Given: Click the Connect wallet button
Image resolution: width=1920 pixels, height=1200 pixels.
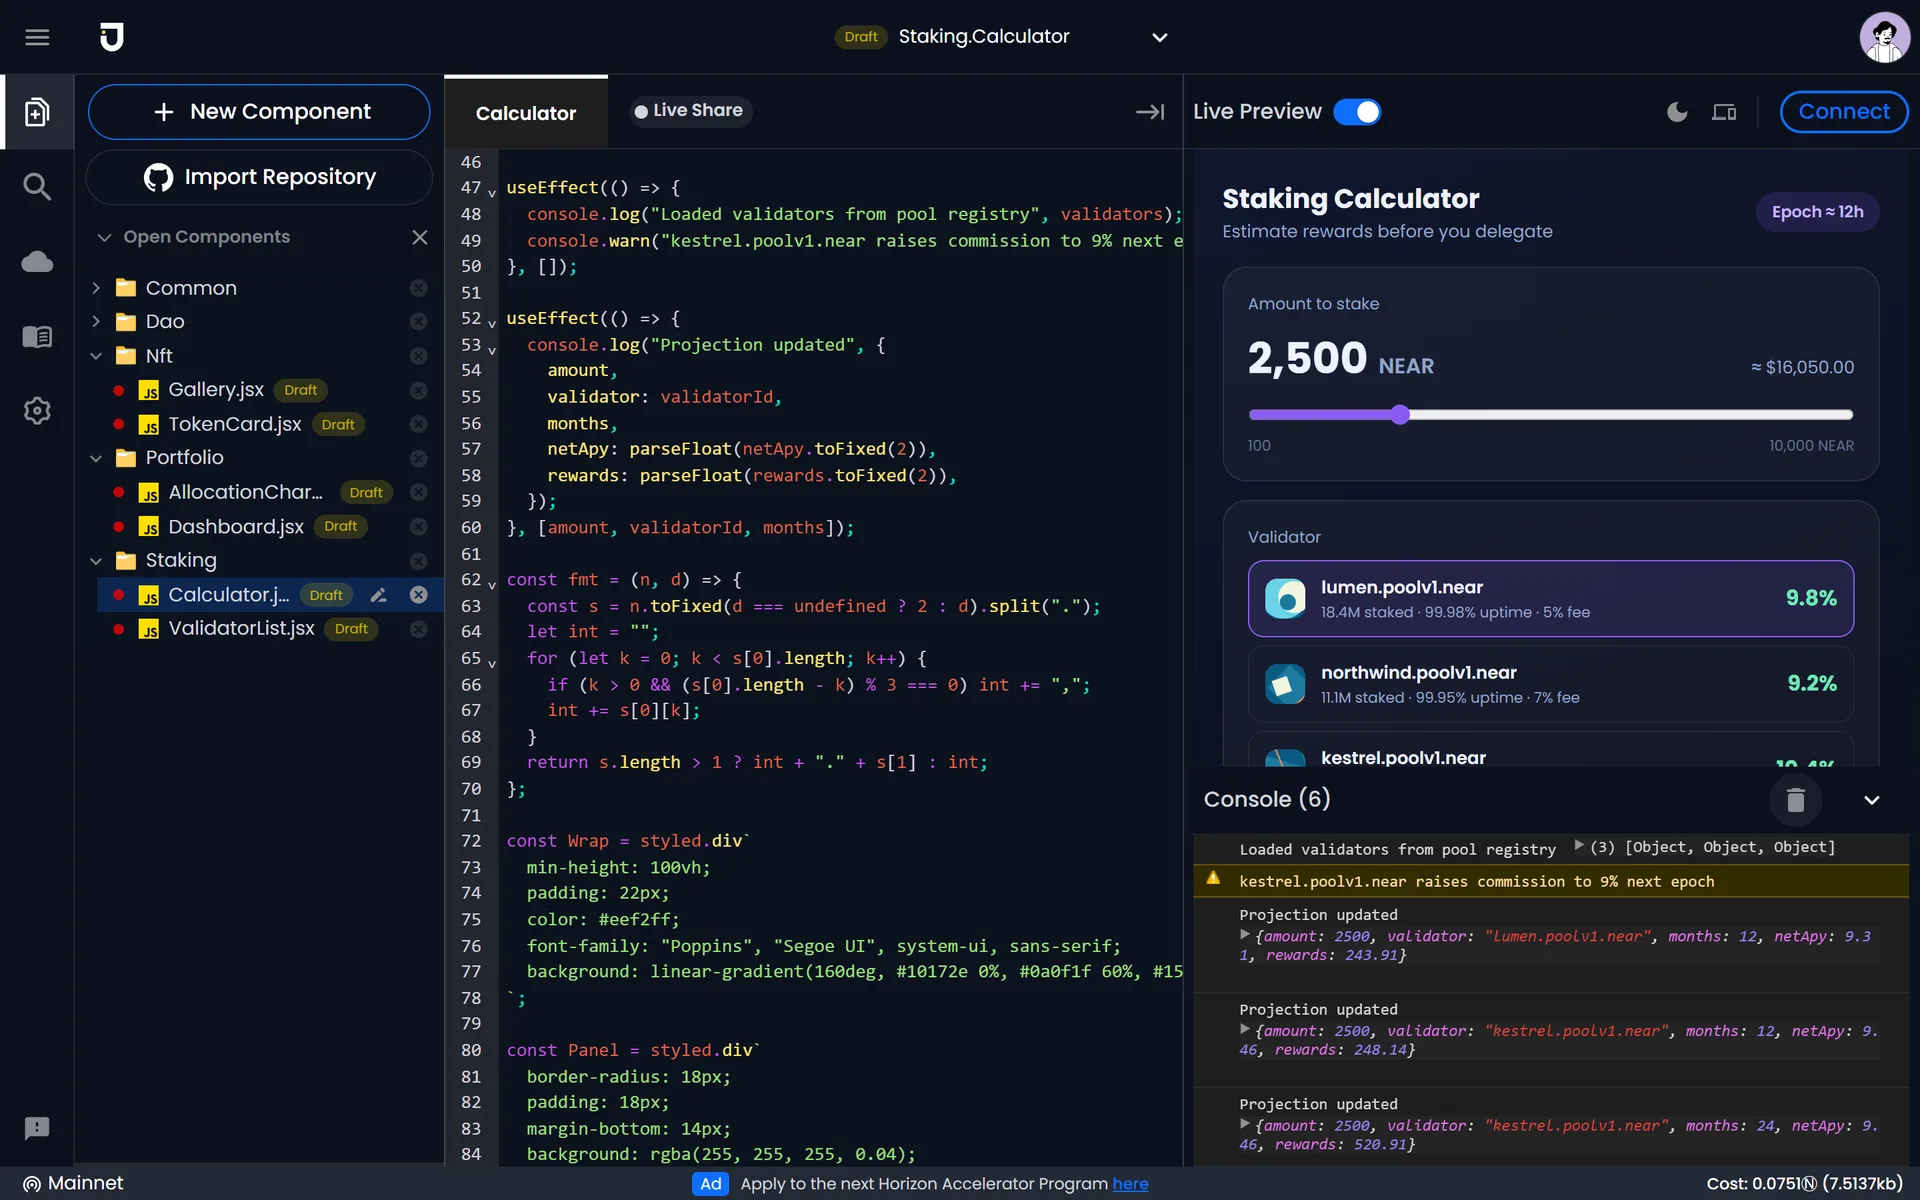Looking at the screenshot, I should point(1844,112).
